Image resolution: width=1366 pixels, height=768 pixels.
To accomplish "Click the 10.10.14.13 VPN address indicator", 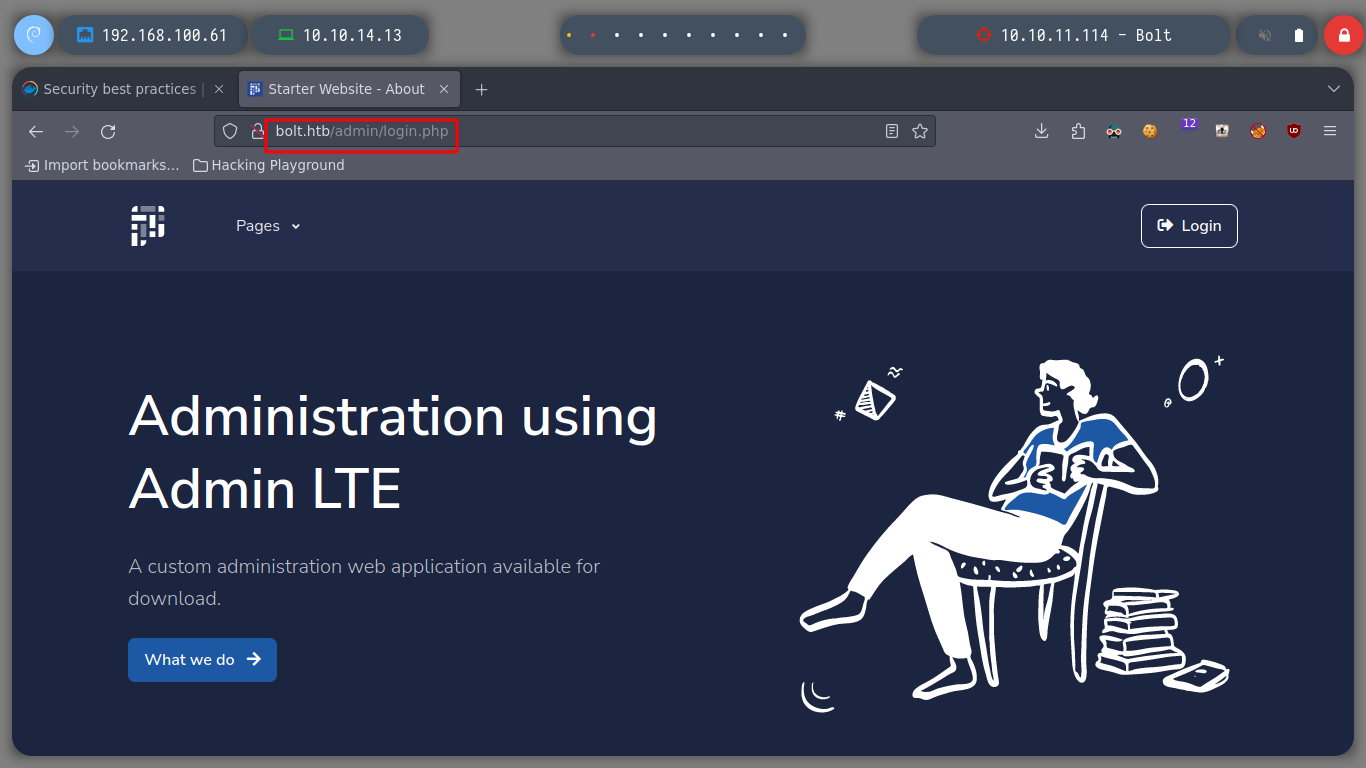I will pos(340,35).
